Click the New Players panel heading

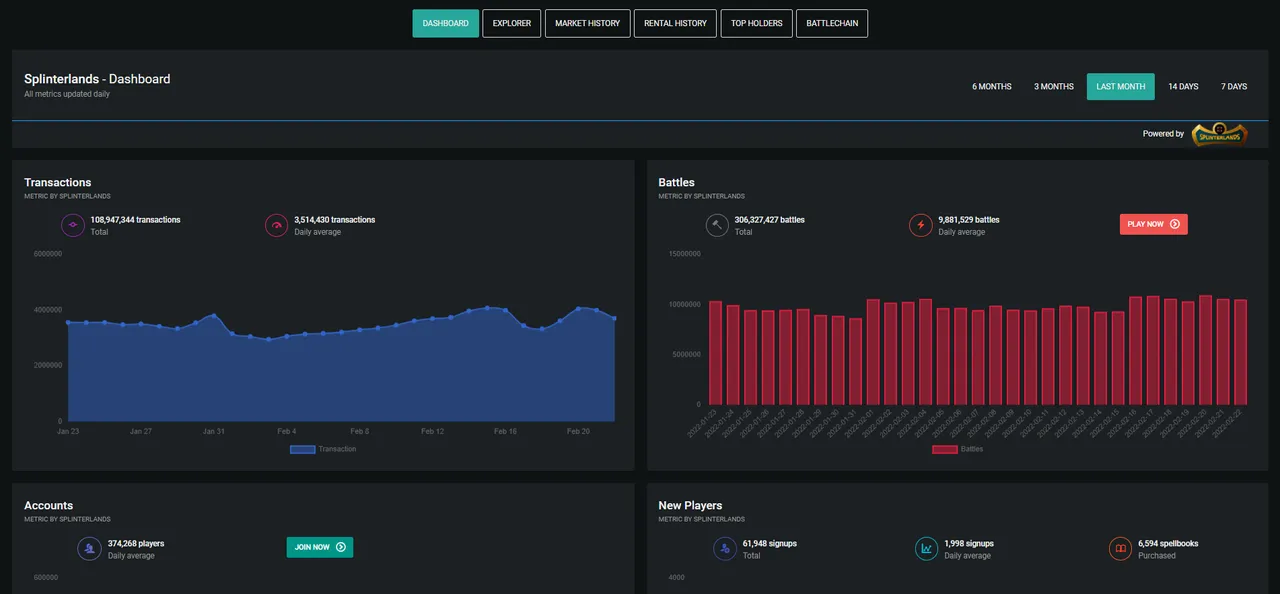[x=690, y=505]
